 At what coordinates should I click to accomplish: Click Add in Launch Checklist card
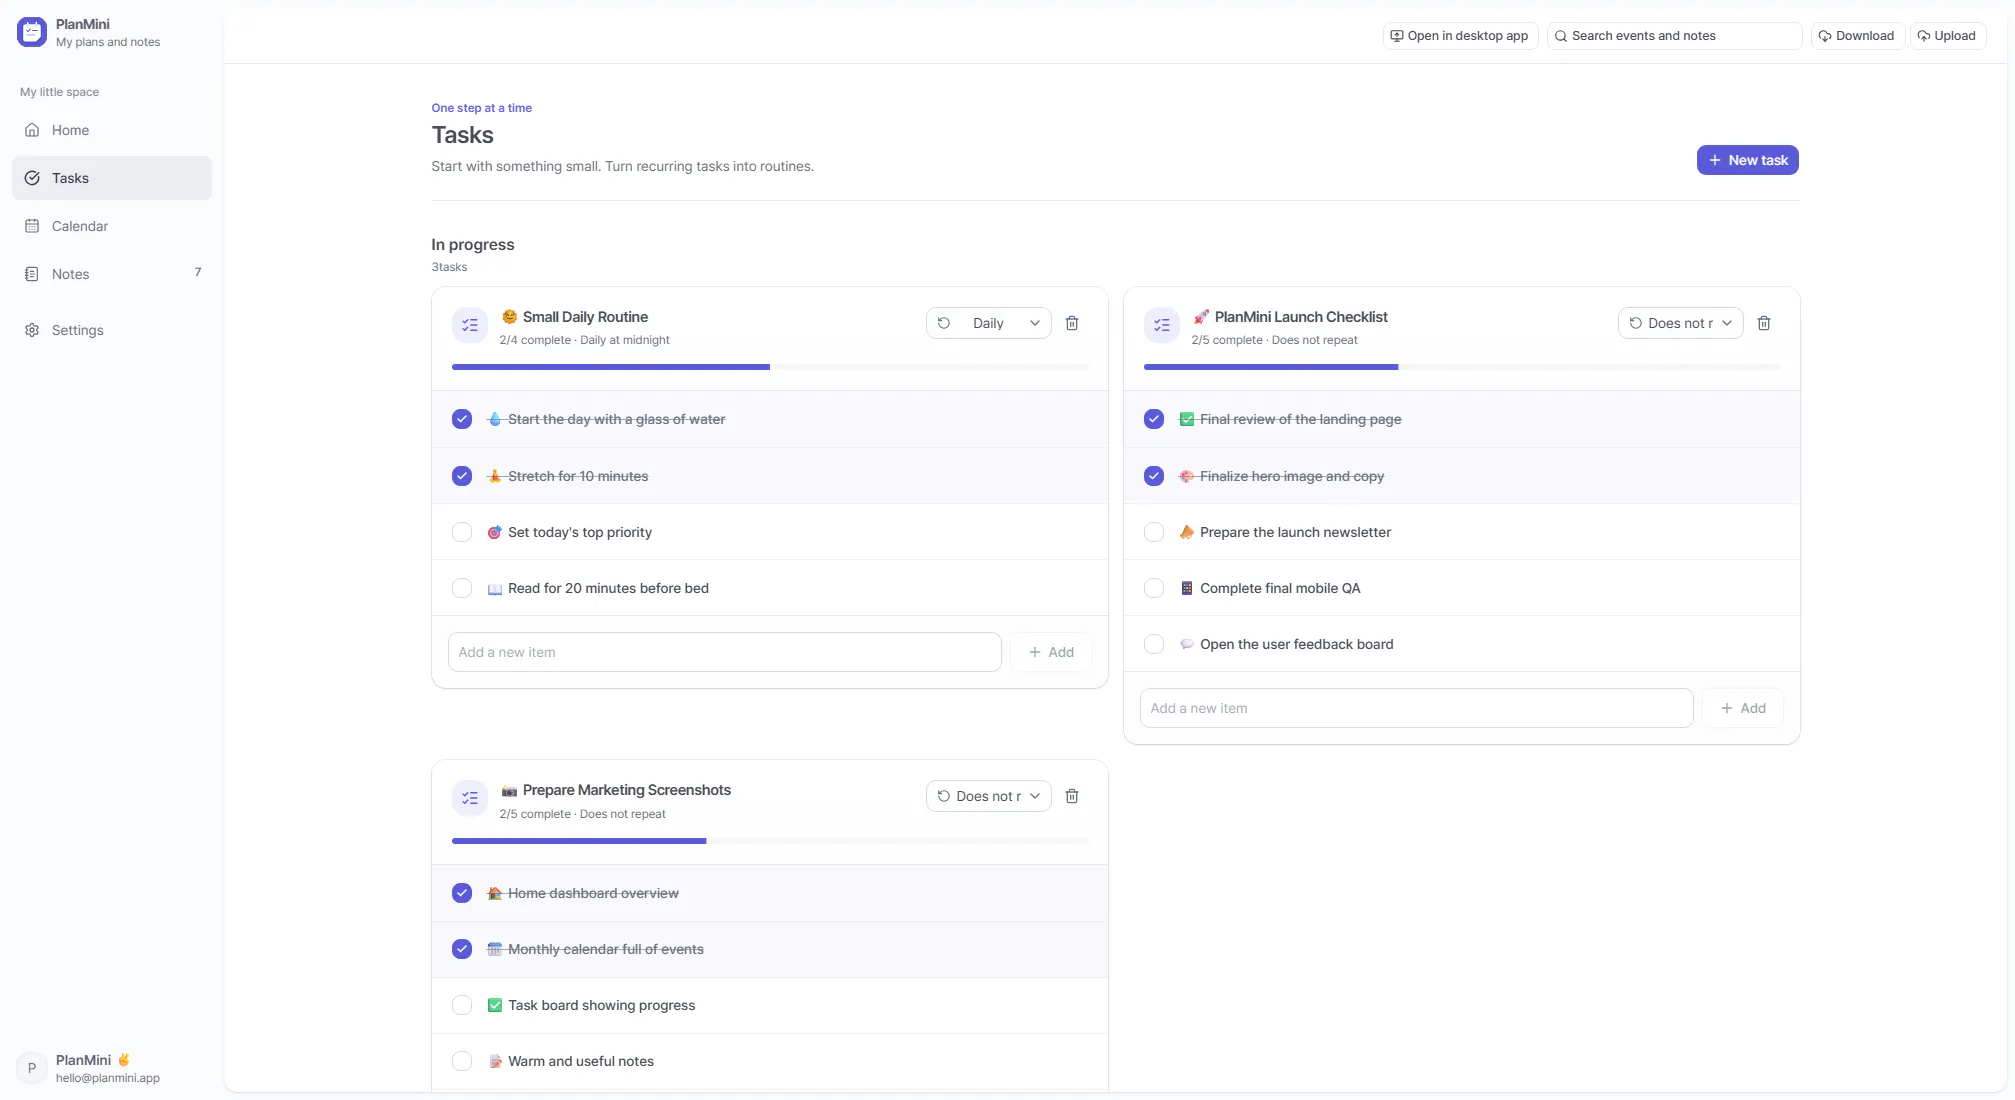pos(1743,708)
